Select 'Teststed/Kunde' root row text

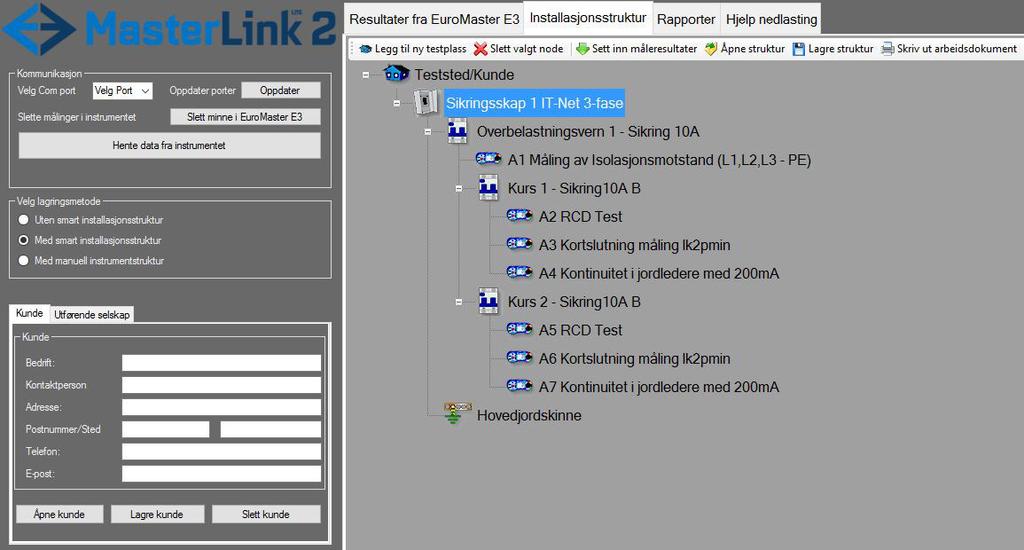point(464,75)
